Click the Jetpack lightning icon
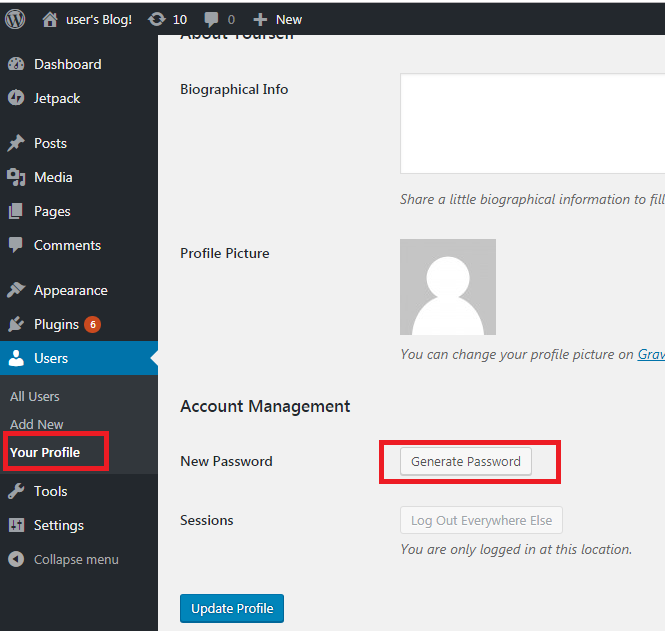The height and width of the screenshot is (631, 665). coord(16,98)
